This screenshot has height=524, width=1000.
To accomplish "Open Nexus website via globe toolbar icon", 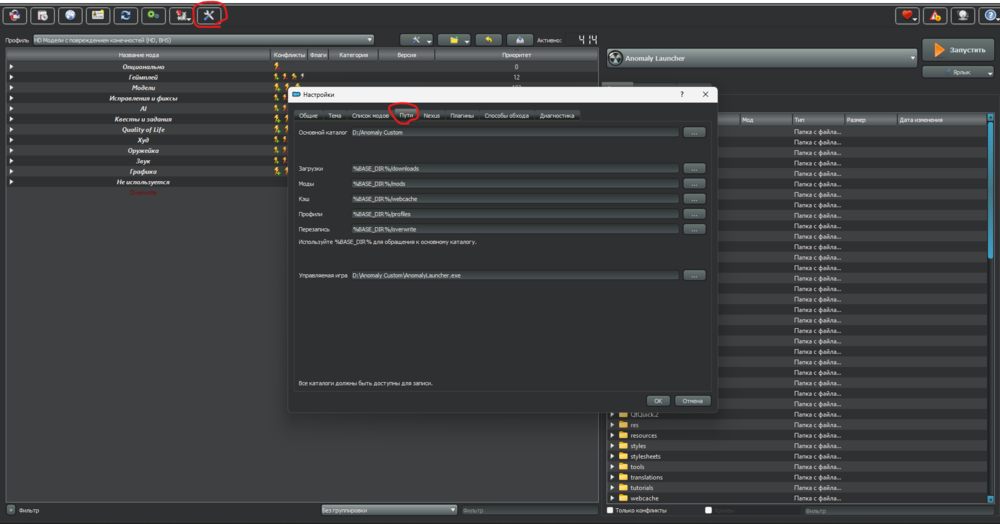I will point(71,15).
